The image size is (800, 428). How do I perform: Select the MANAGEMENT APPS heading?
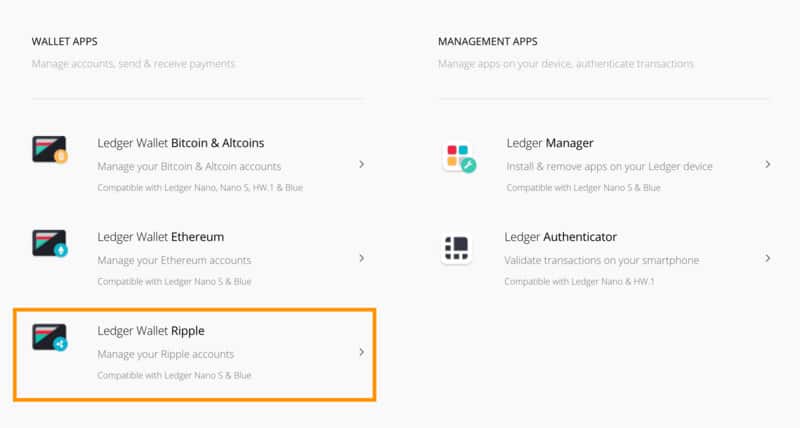tap(488, 42)
